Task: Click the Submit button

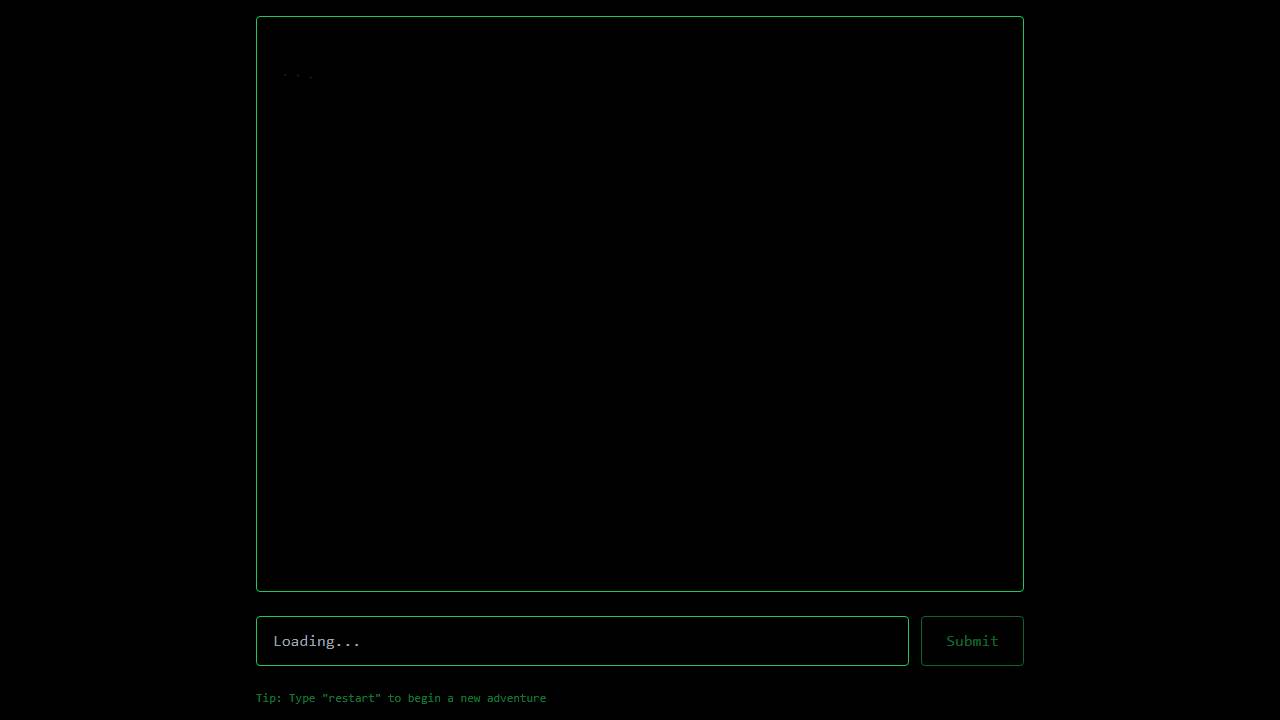Action: (x=972, y=641)
